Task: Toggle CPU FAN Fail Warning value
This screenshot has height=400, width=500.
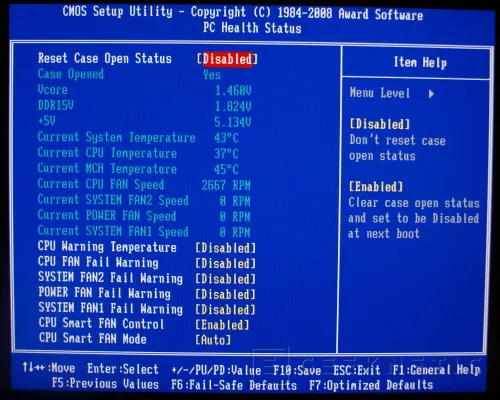Action: coord(225,263)
